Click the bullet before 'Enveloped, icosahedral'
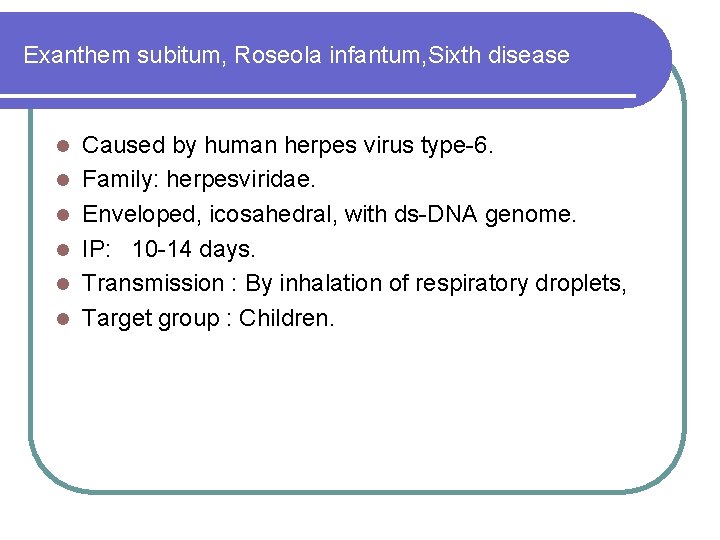The height and width of the screenshot is (540, 720). 63,215
